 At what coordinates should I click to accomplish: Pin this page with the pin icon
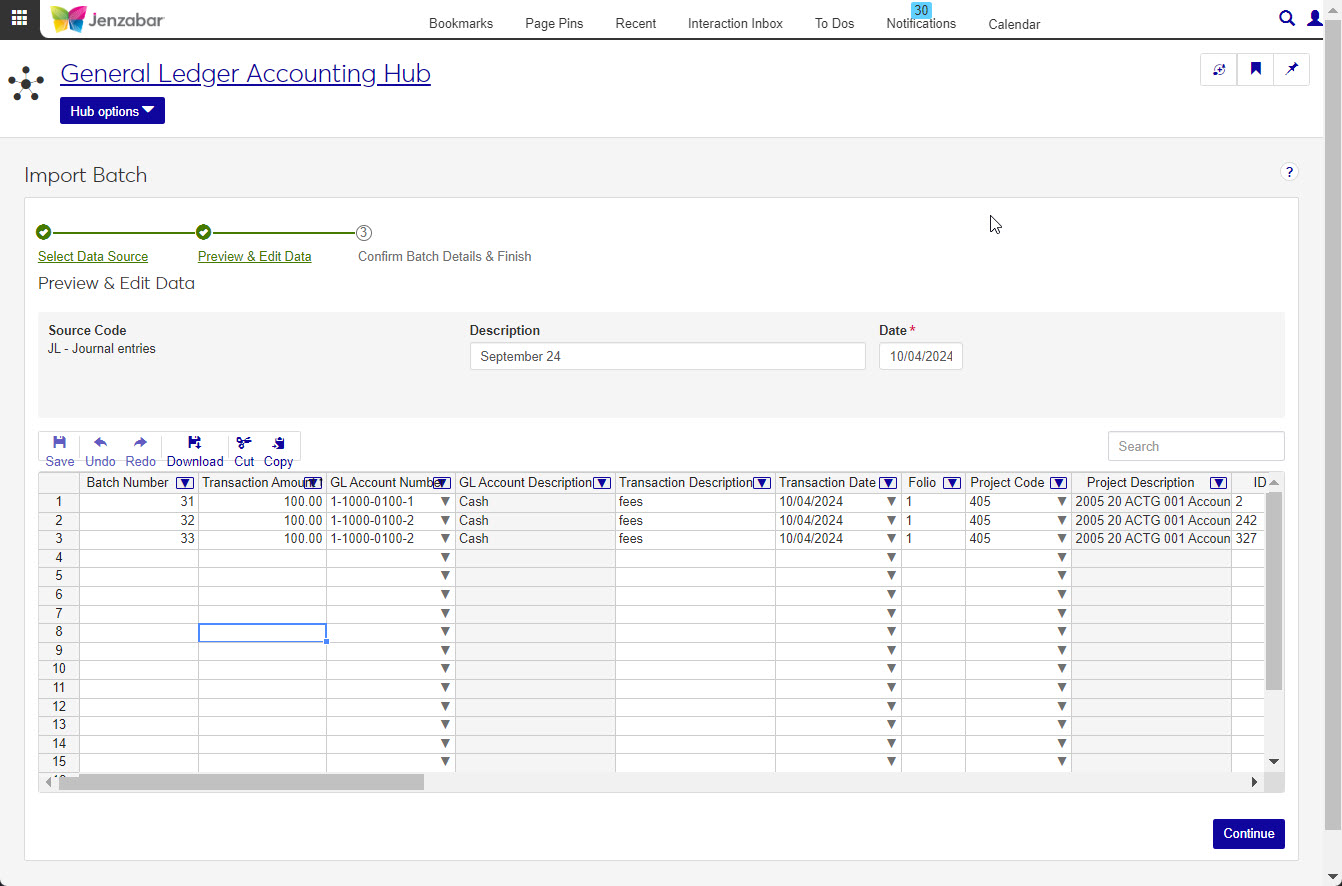1291,70
